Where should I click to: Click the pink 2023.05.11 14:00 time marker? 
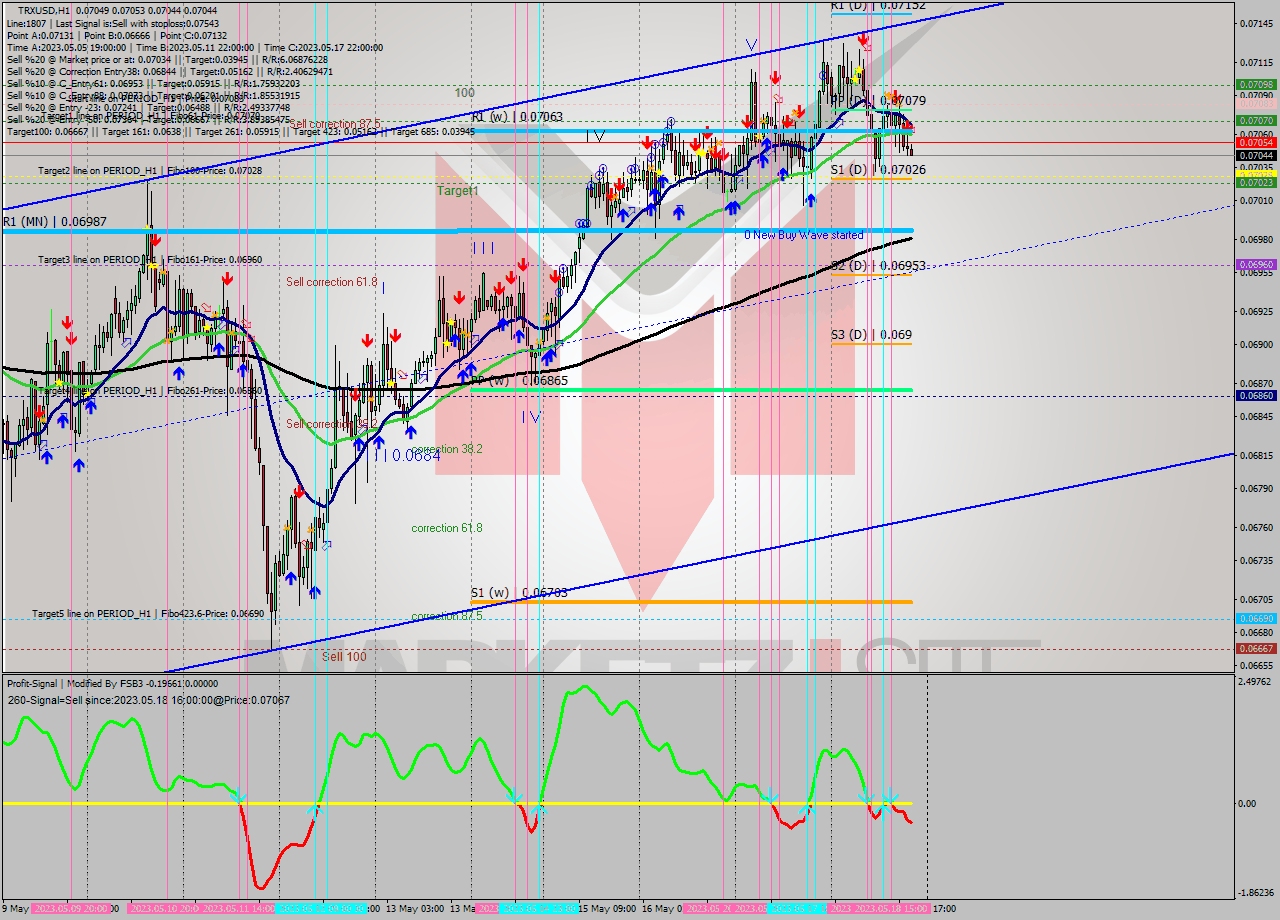click(x=238, y=909)
